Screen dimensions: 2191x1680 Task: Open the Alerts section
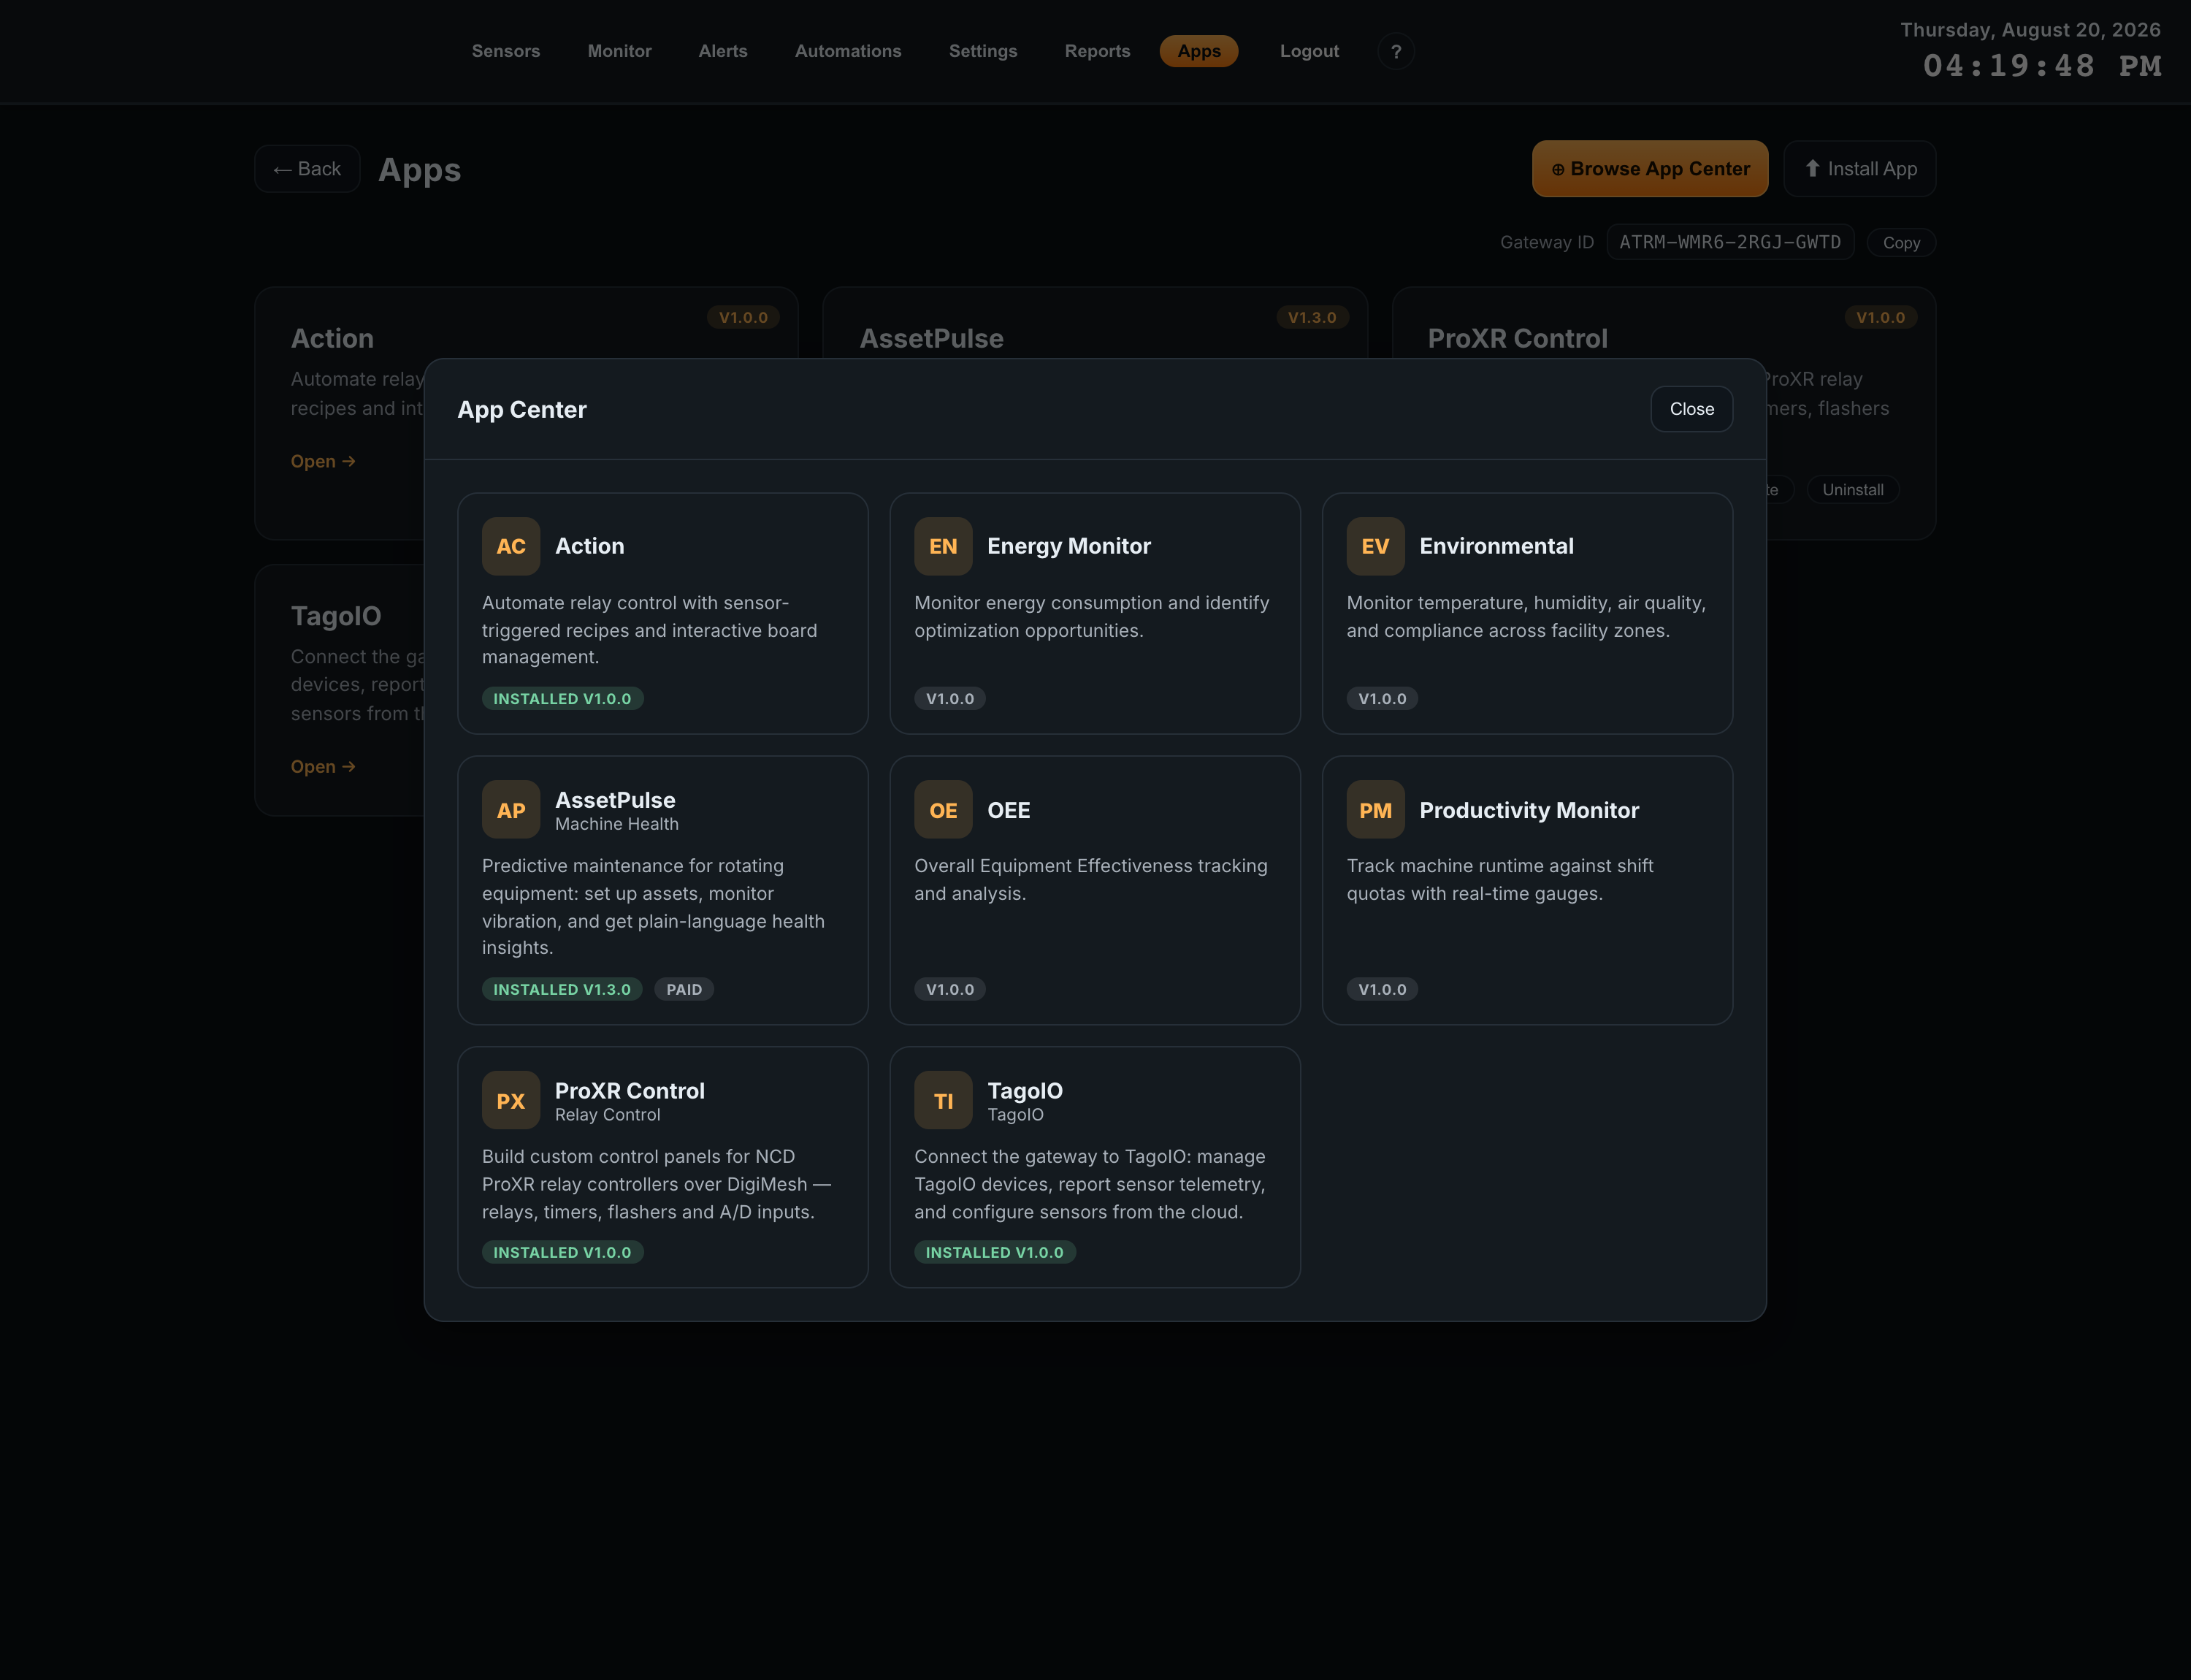pyautogui.click(x=723, y=51)
